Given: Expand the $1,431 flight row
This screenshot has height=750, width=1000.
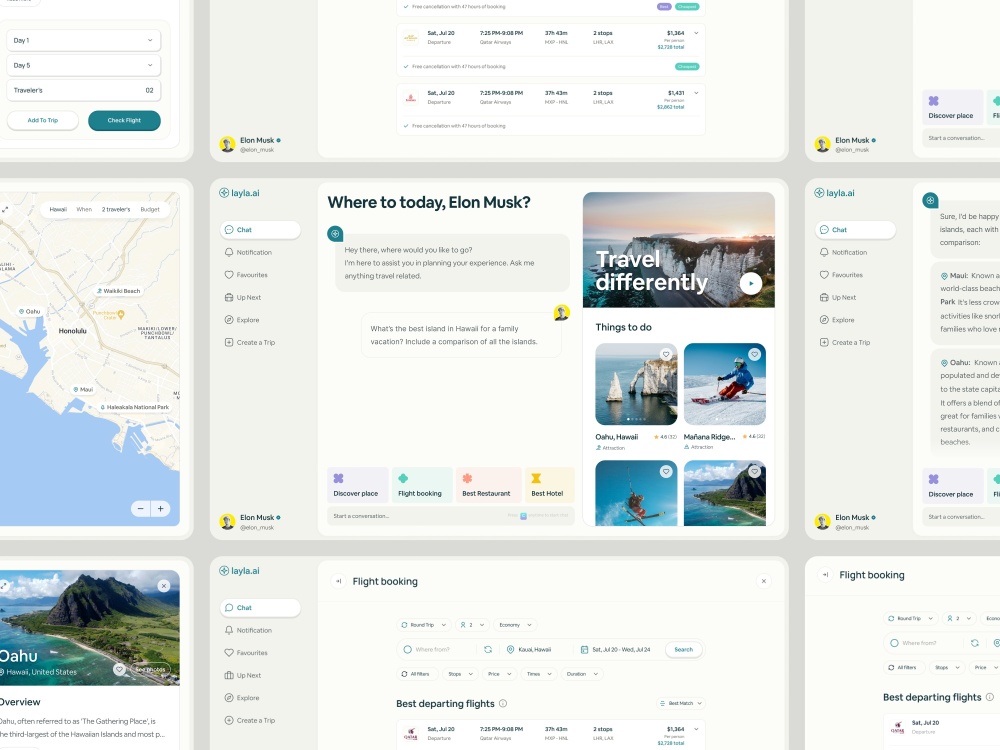Looking at the screenshot, I should tap(696, 93).
